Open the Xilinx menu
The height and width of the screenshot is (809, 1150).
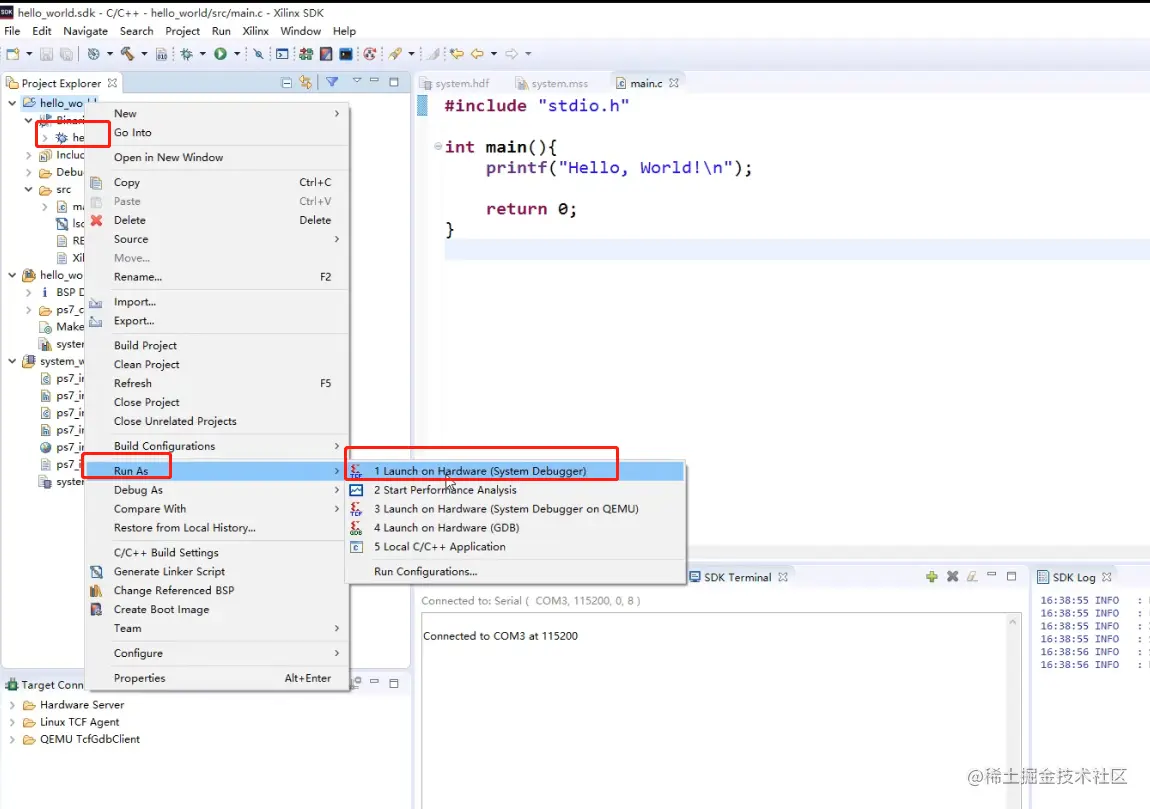click(x=255, y=31)
